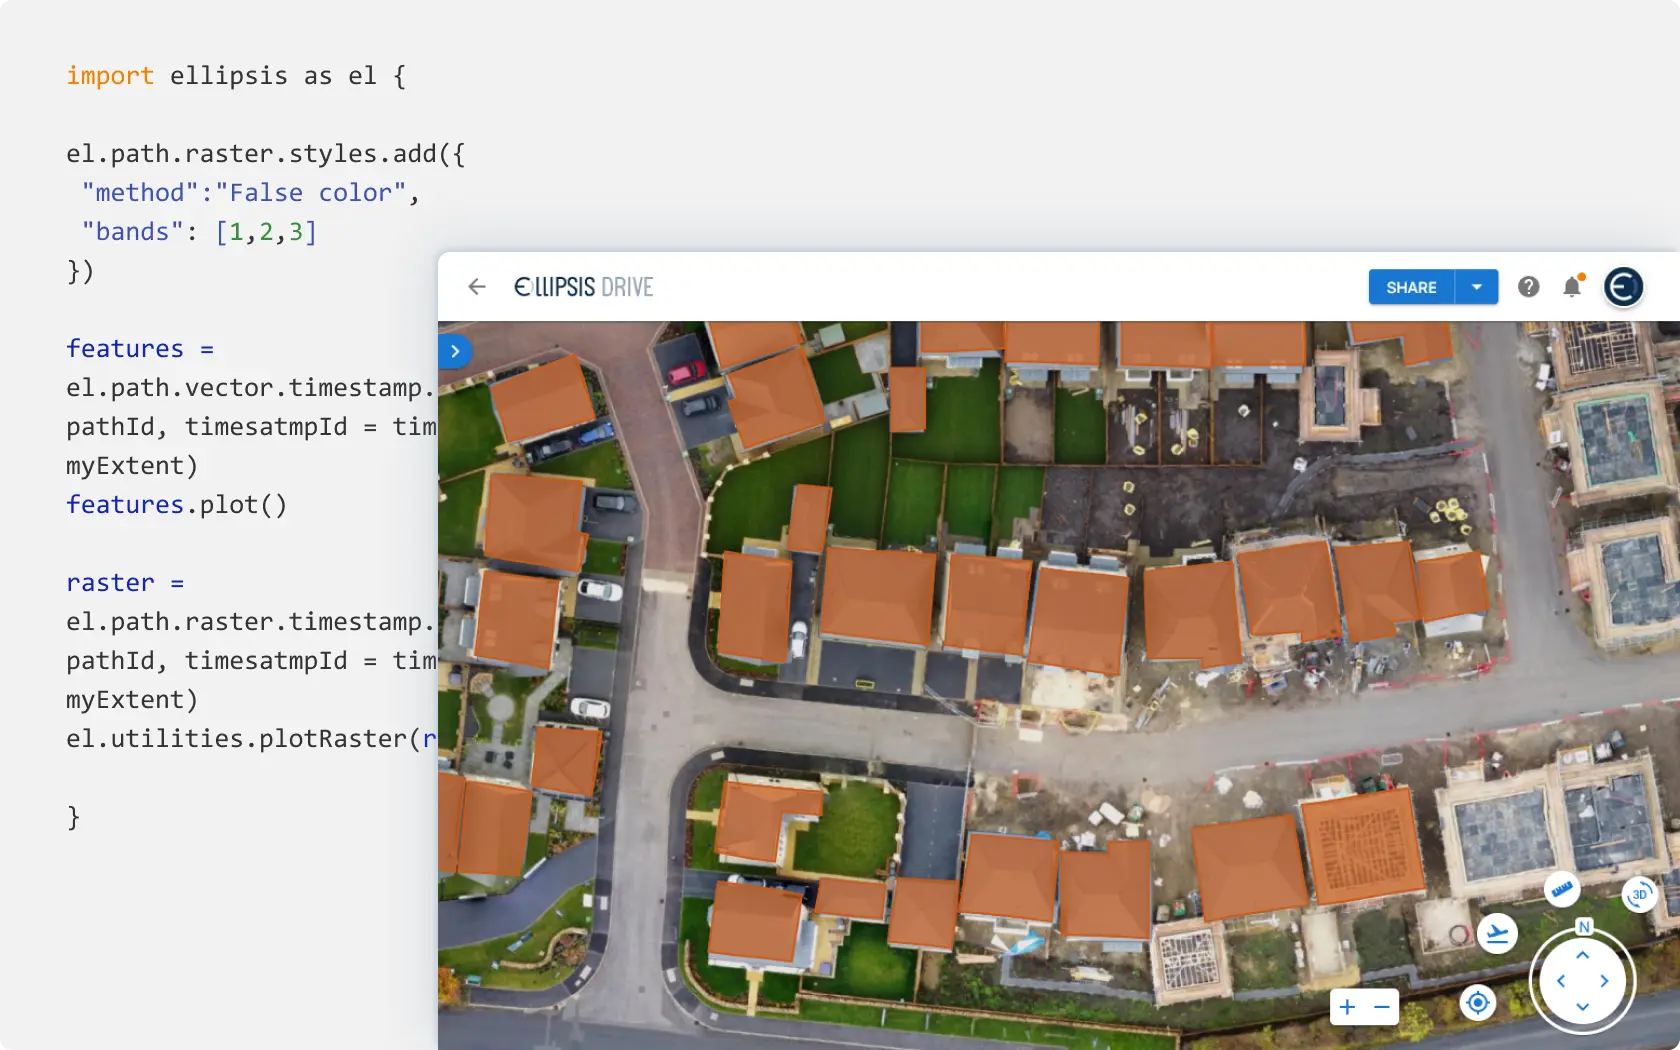Pan map down with compass arrow
This screenshot has width=1680, height=1050.
click(1582, 1006)
